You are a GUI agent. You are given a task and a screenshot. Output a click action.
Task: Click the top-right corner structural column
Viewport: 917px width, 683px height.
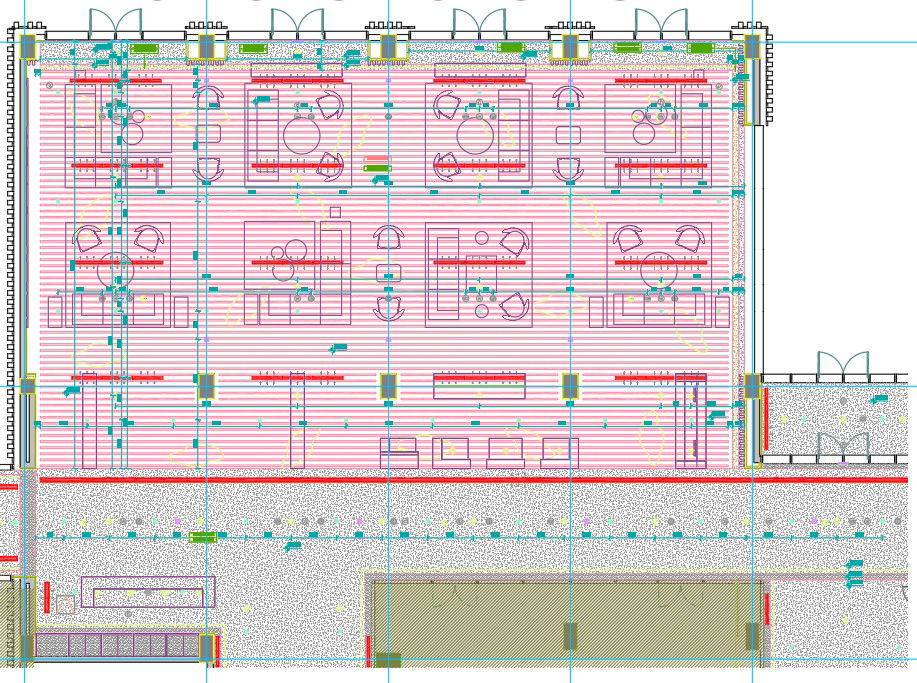click(x=752, y=47)
